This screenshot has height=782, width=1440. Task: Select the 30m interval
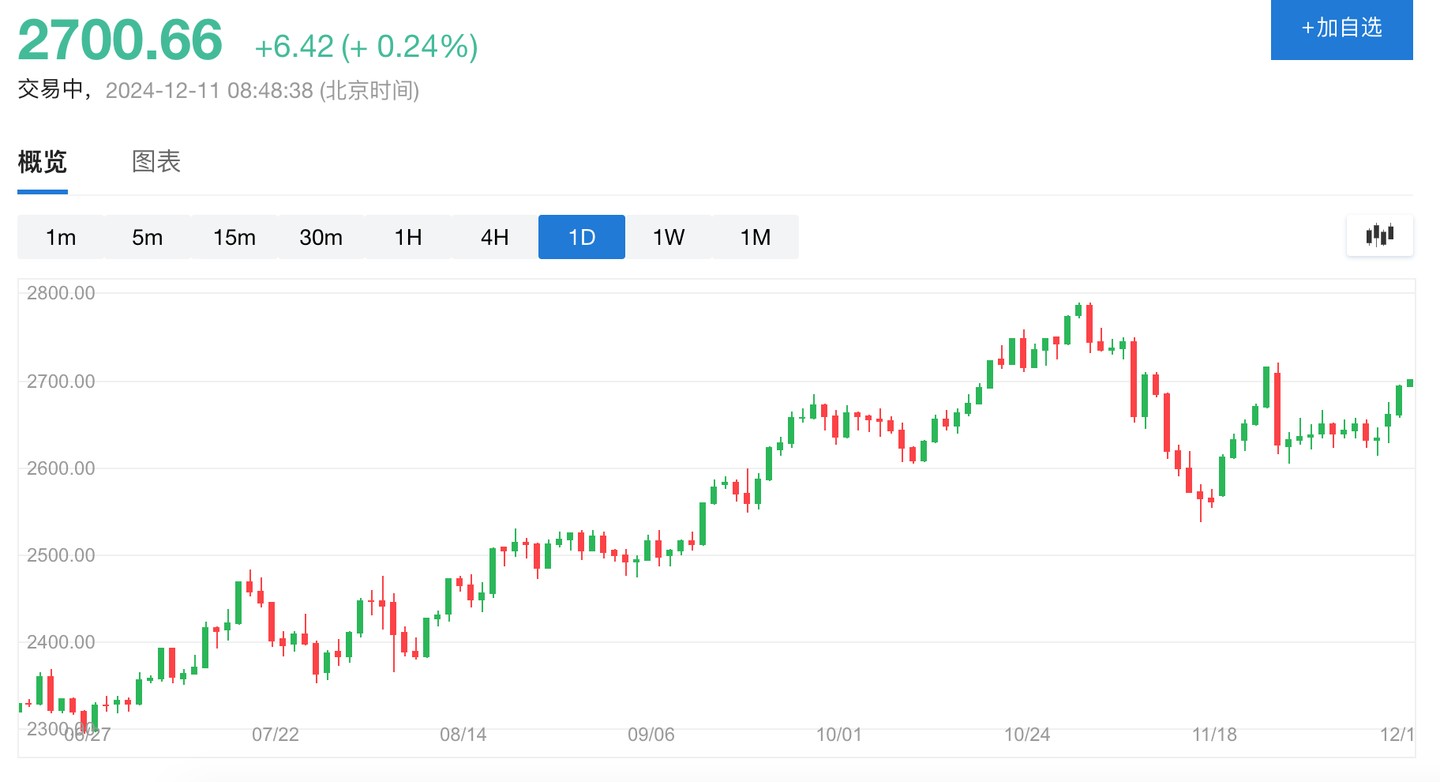pyautogui.click(x=321, y=237)
